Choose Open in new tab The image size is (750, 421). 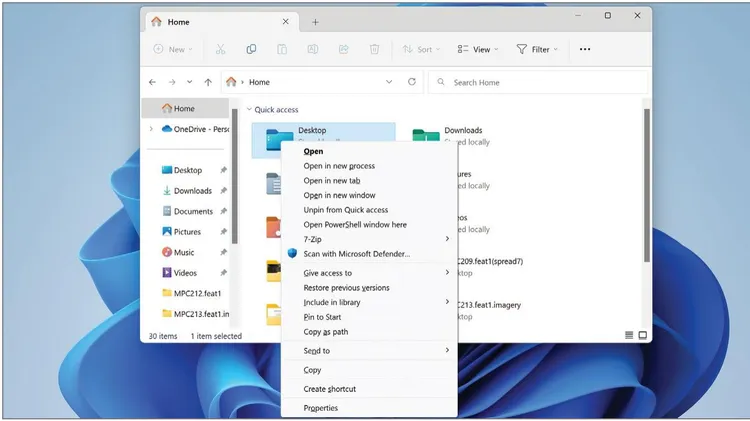pyautogui.click(x=370, y=181)
